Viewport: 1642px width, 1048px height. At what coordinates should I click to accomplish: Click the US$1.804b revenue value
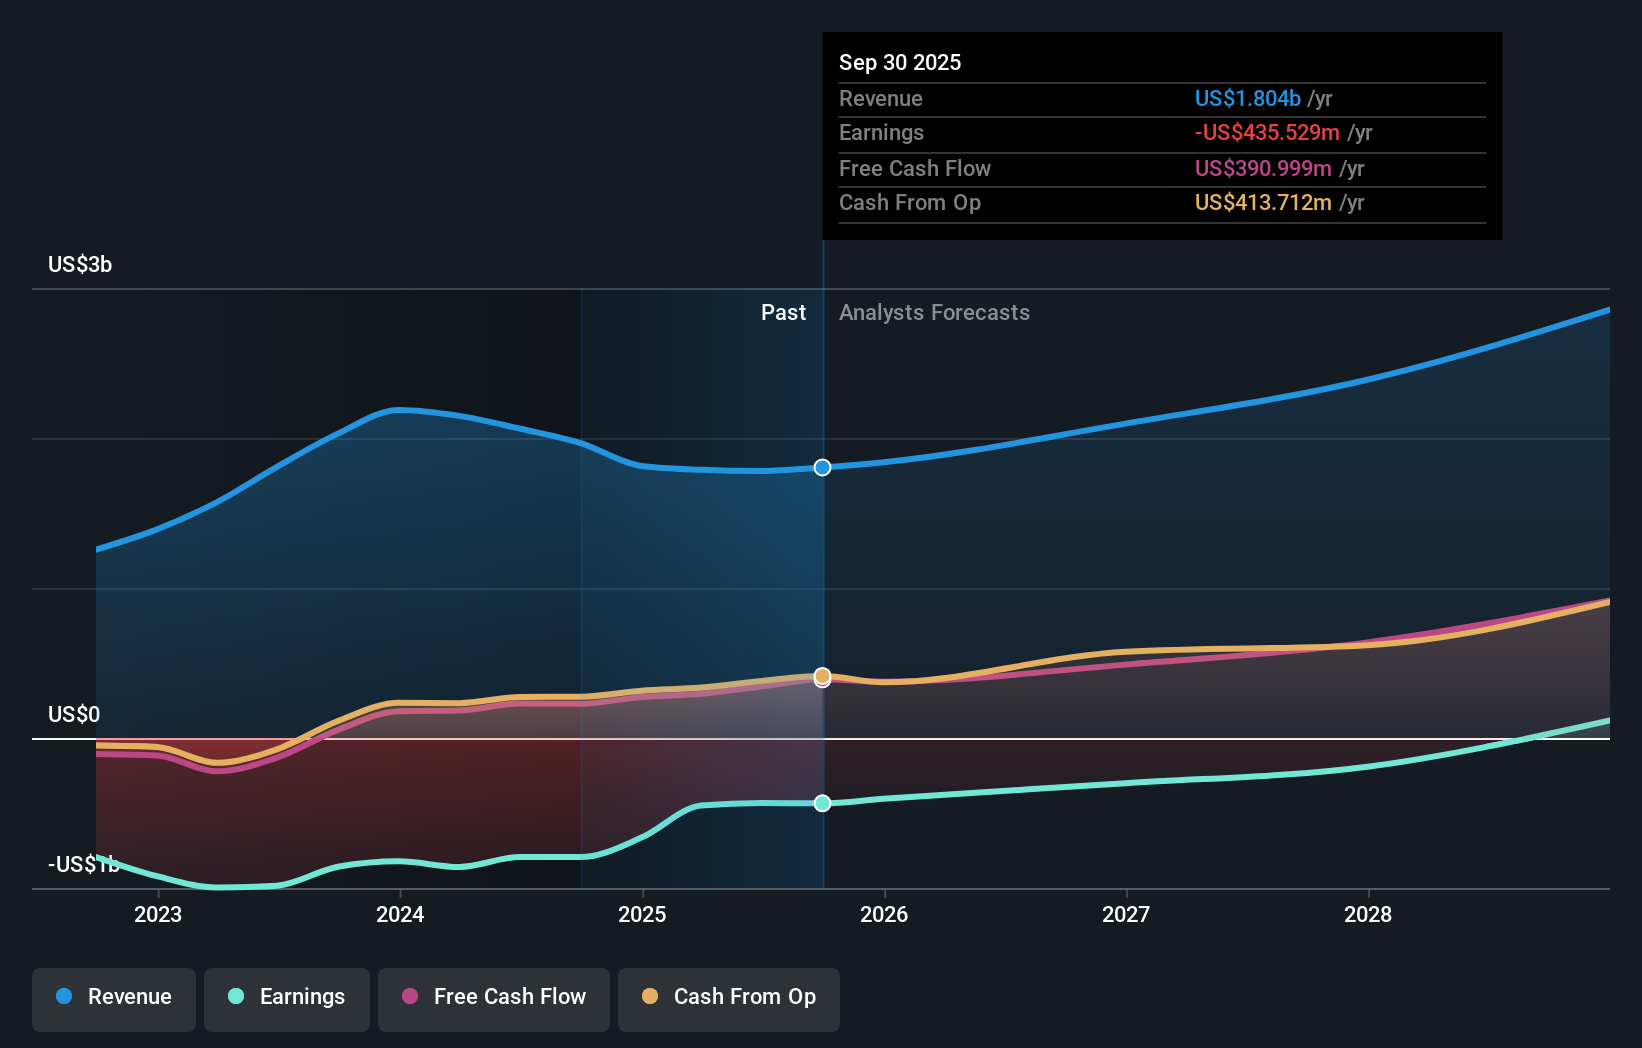[1247, 98]
